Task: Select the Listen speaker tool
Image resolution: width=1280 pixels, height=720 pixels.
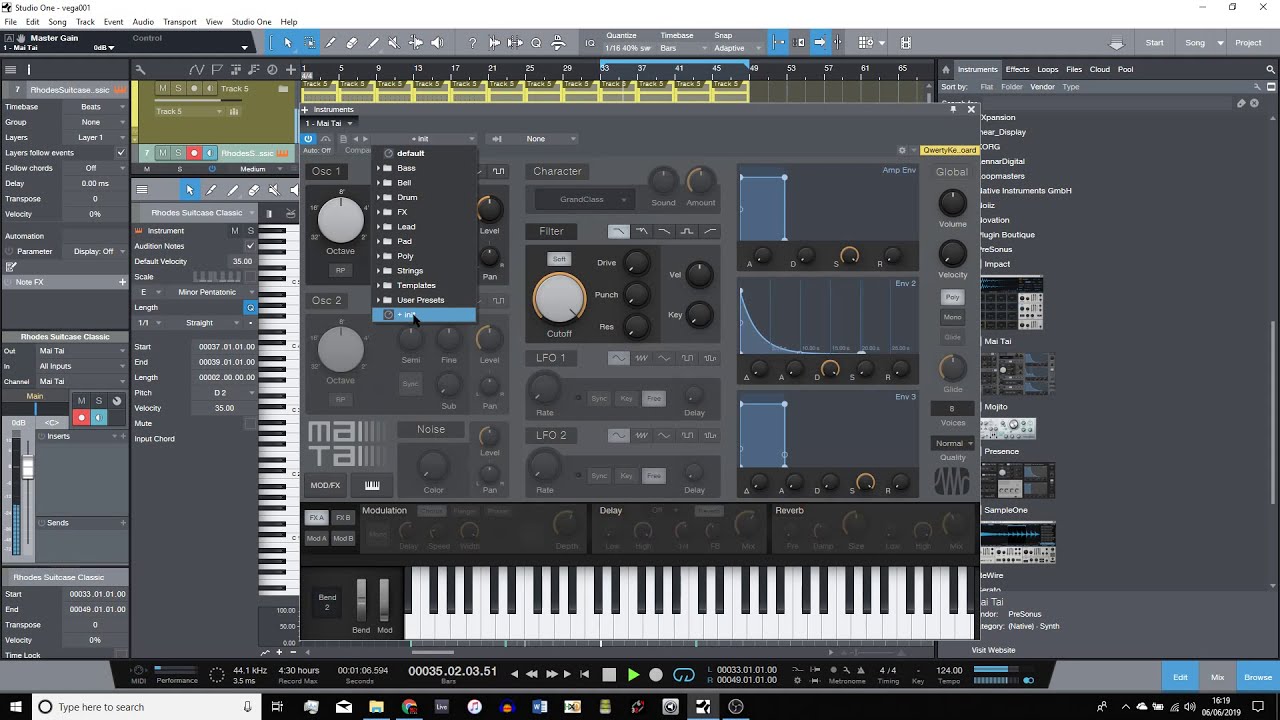Action: [437, 43]
